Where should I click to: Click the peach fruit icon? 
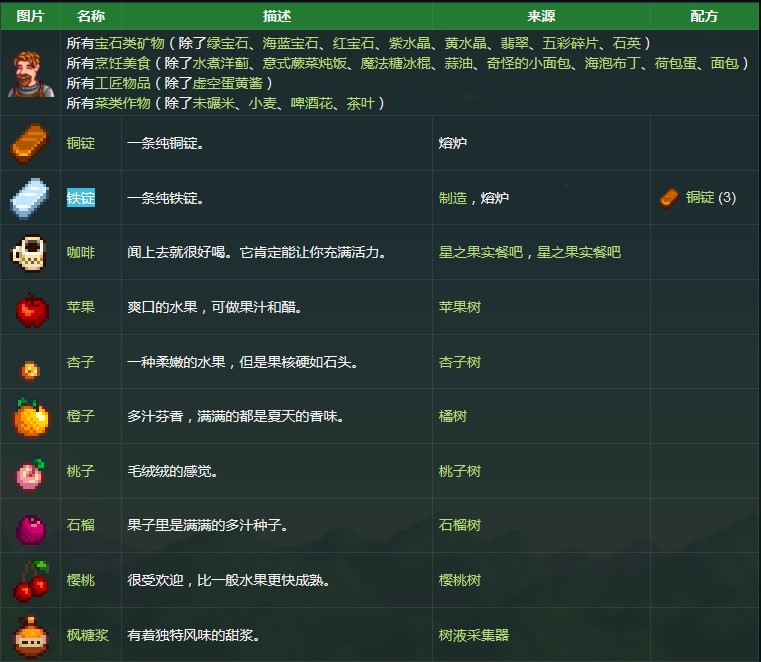pos(30,472)
